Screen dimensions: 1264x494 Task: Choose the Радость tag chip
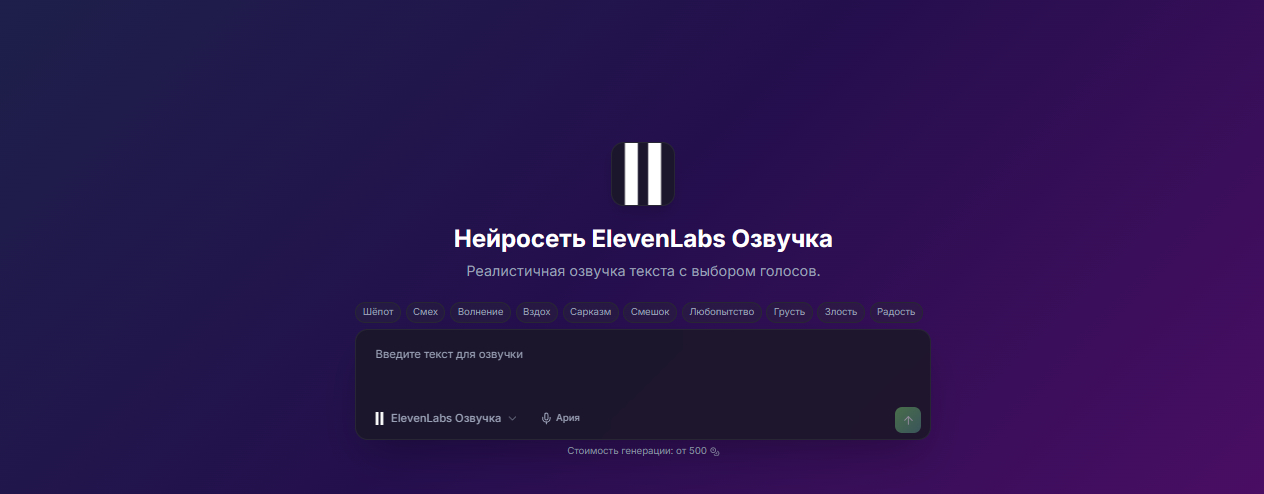coord(896,312)
